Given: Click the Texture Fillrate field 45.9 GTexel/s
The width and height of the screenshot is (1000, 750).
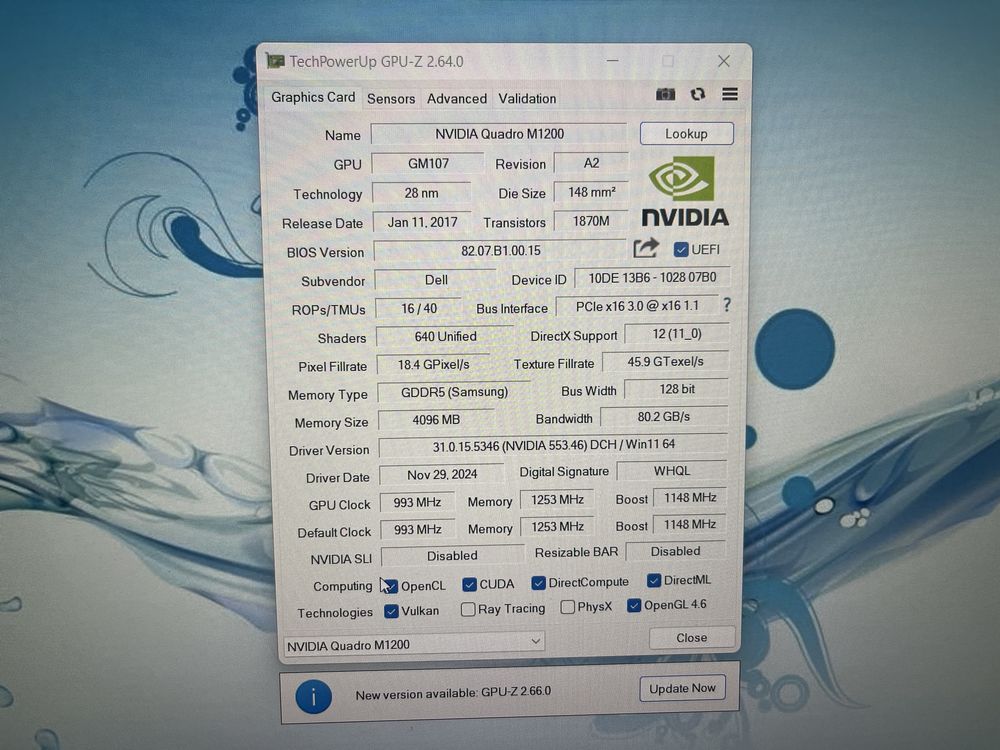Looking at the screenshot, I should [x=665, y=362].
